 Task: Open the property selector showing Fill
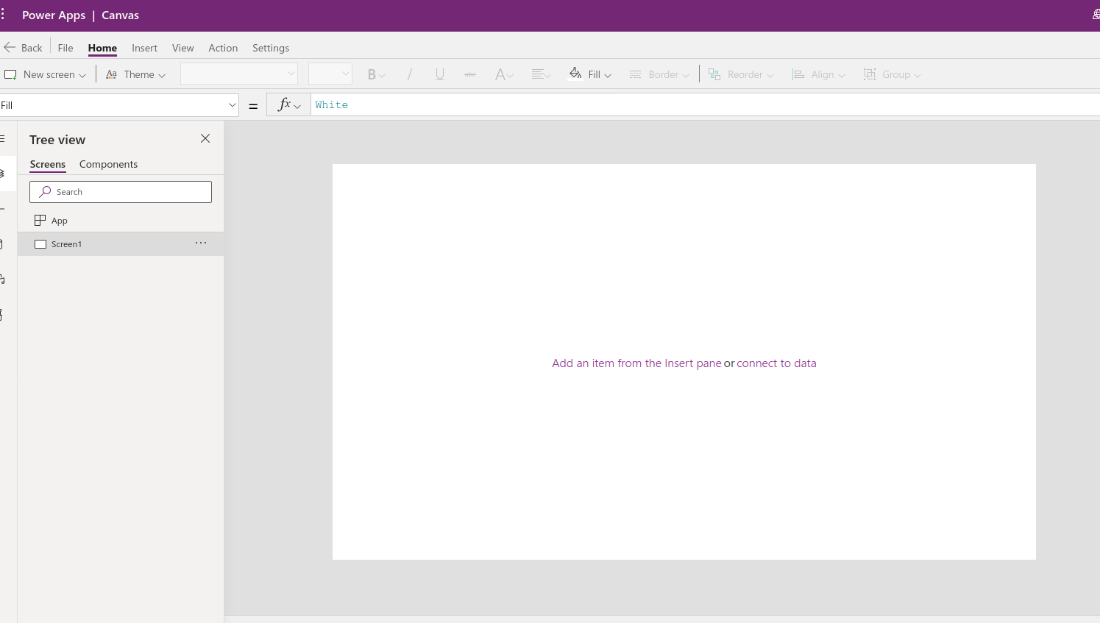pos(119,105)
